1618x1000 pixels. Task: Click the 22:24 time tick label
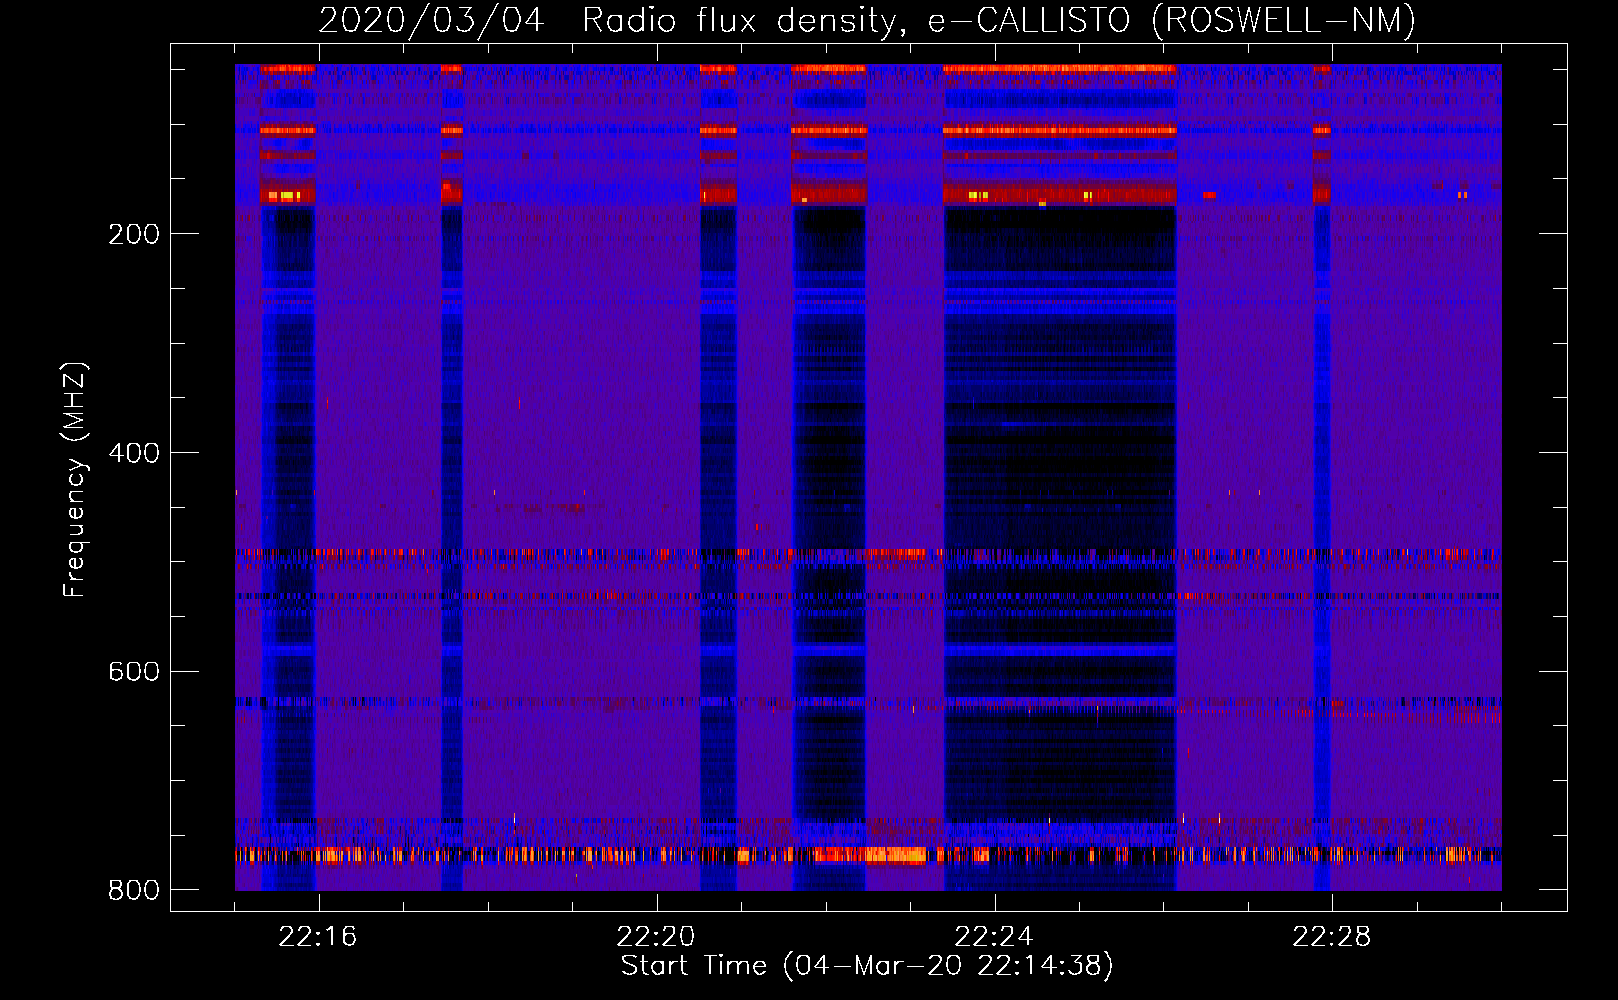(x=993, y=937)
